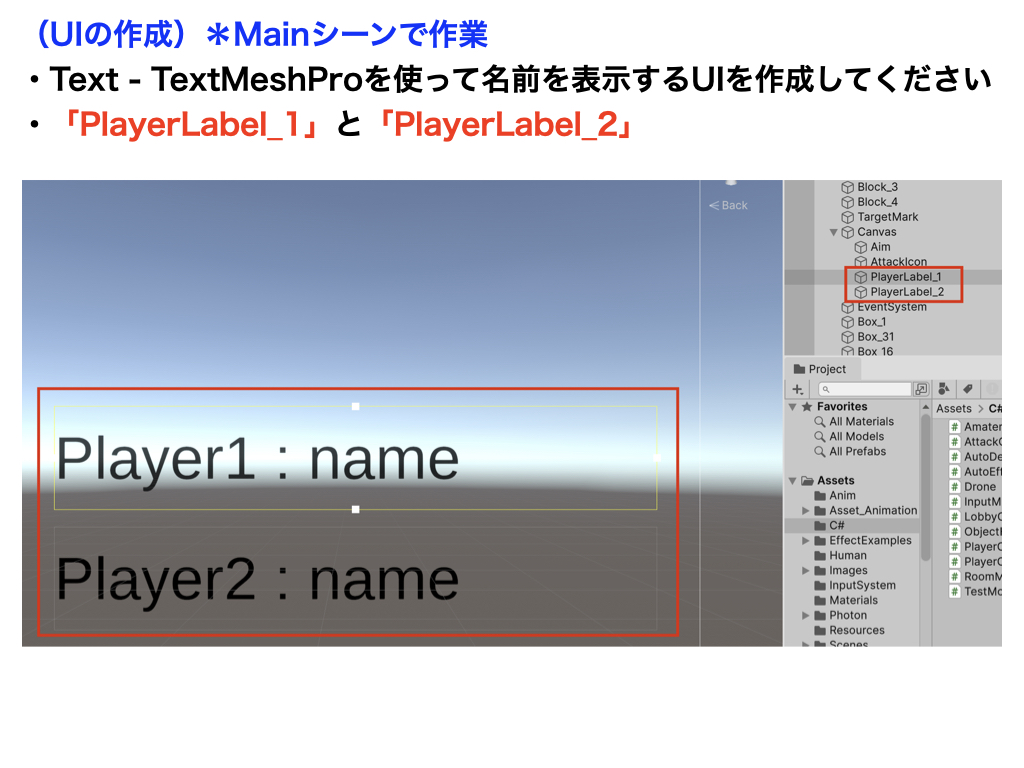Collapse the Canvas hierarchy node
Viewport: 1024px width, 768px height.
tap(833, 232)
